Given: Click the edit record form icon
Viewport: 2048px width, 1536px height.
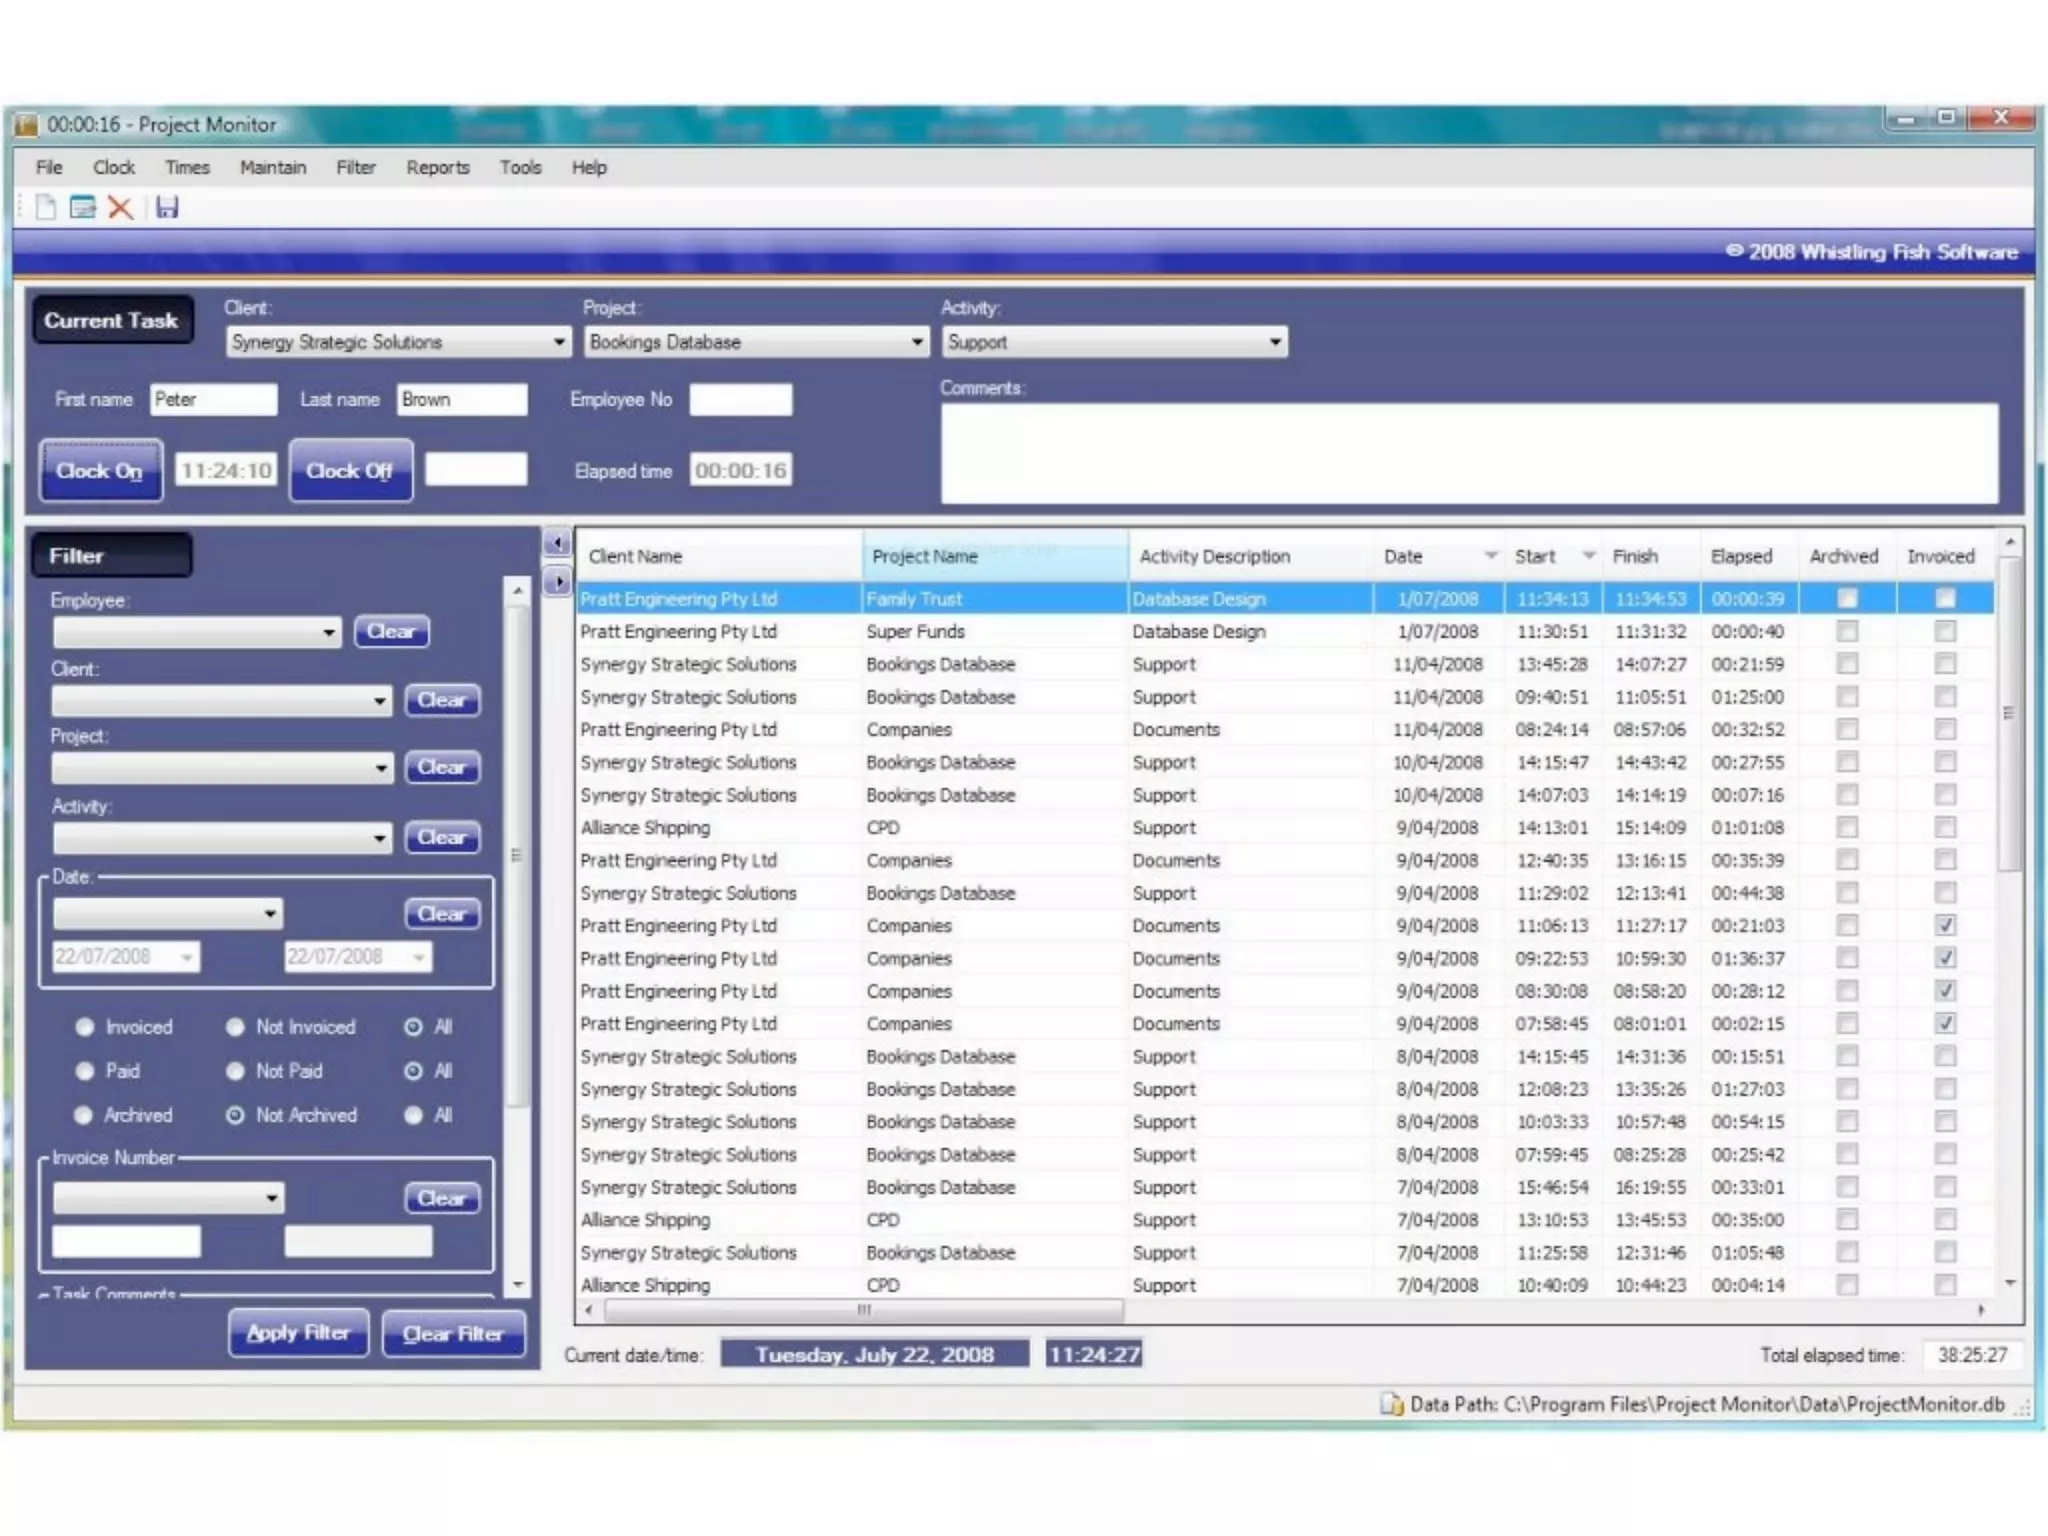Looking at the screenshot, I should click(x=83, y=207).
